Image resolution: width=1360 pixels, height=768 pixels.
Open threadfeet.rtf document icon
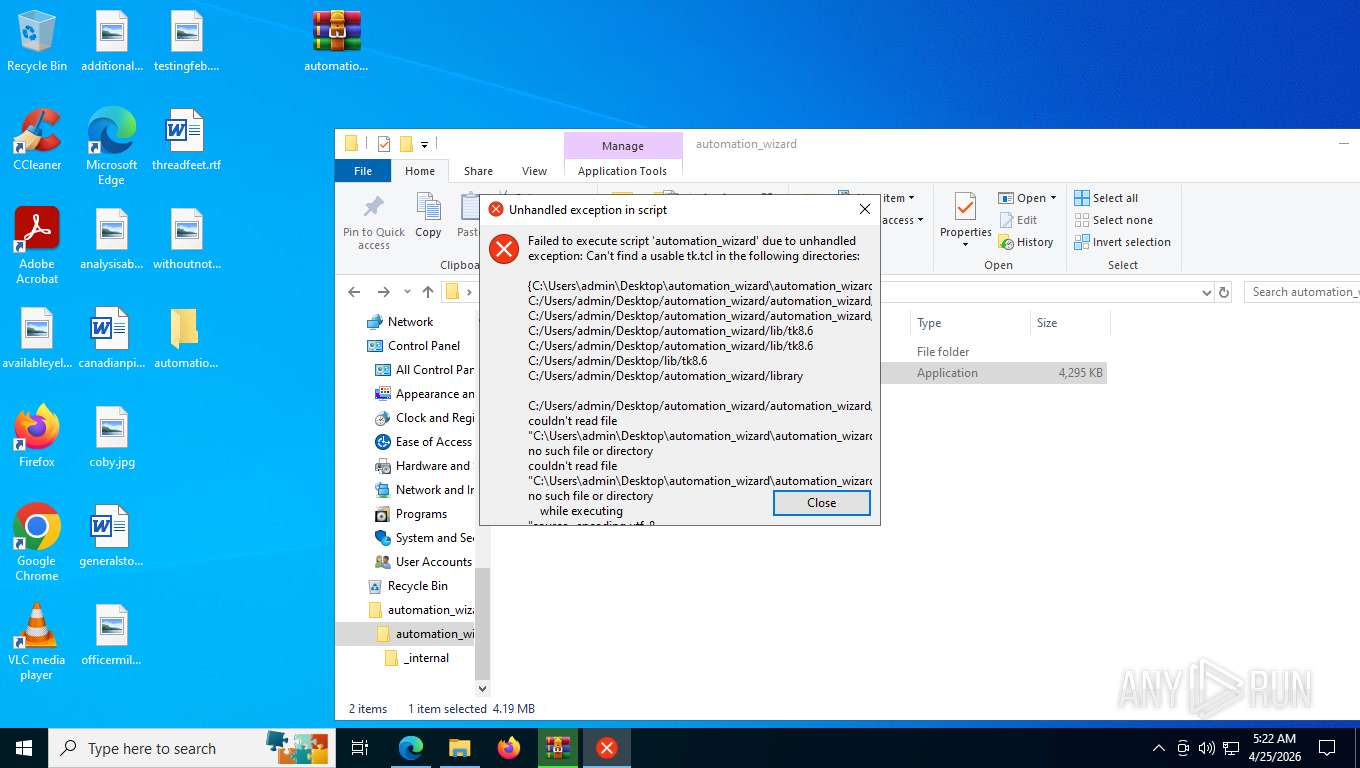(186, 140)
